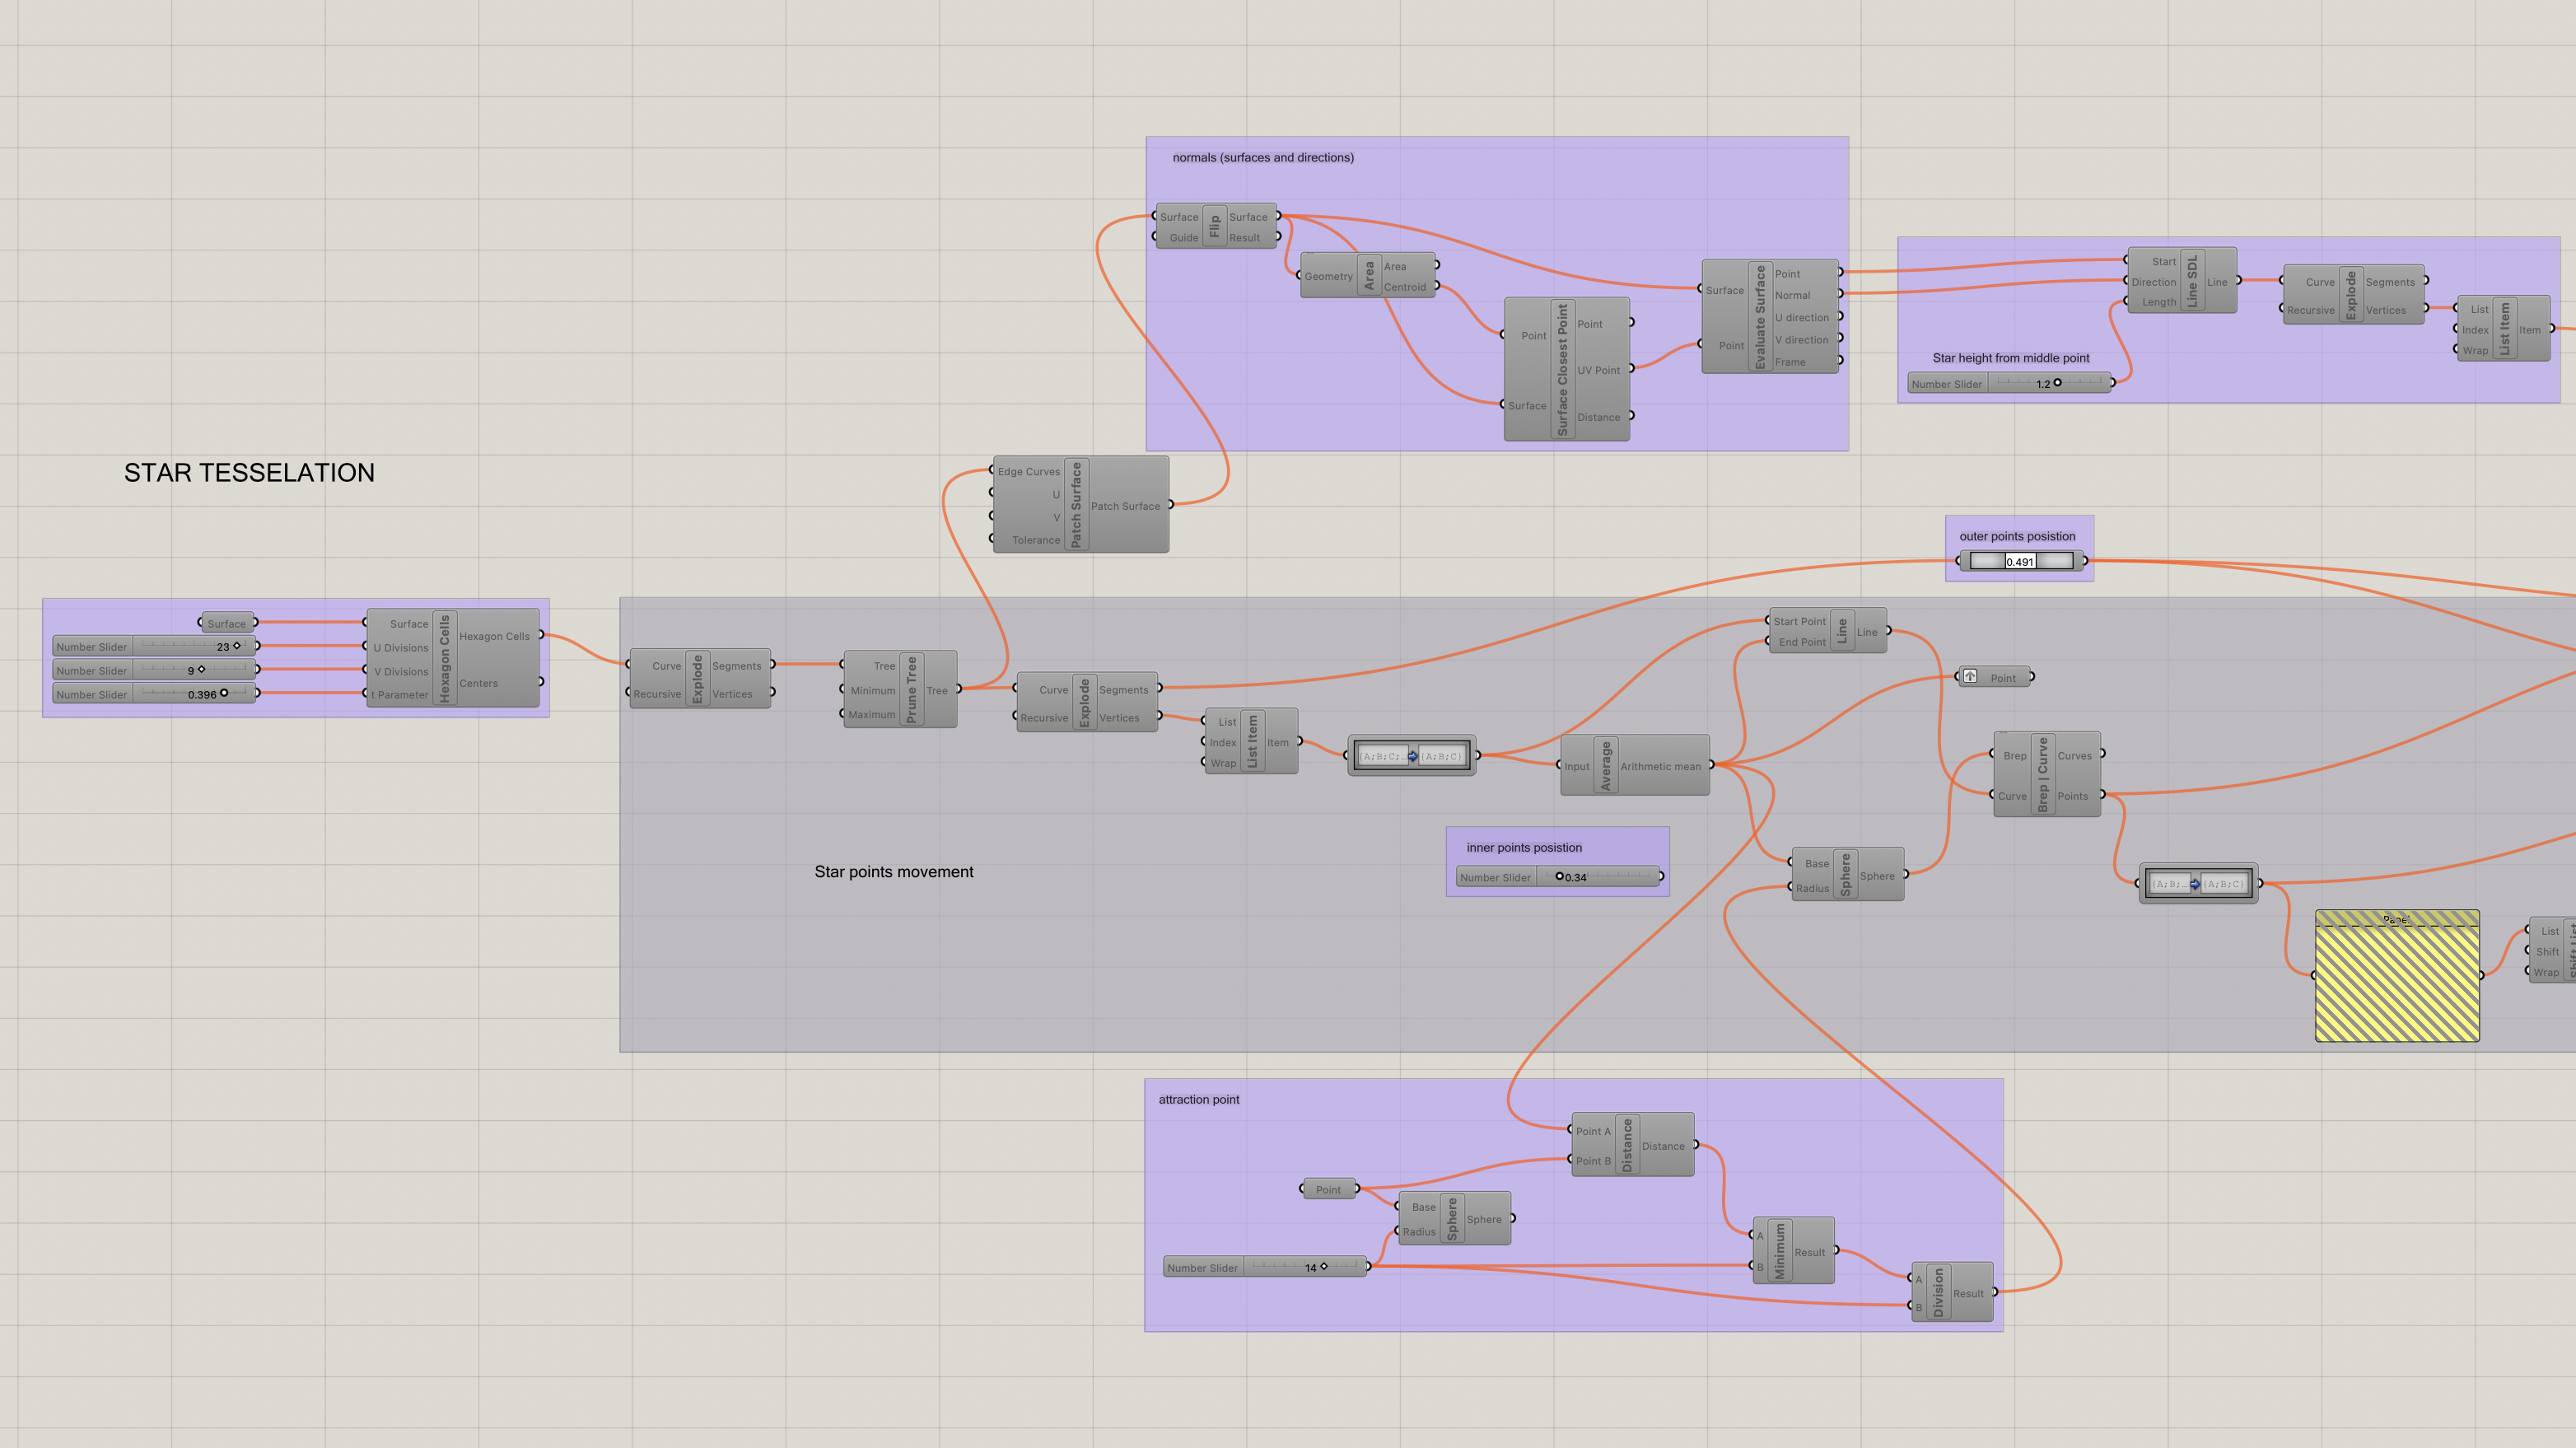Select the Patch Surface component
2576x1448 pixels.
pos(1076,504)
